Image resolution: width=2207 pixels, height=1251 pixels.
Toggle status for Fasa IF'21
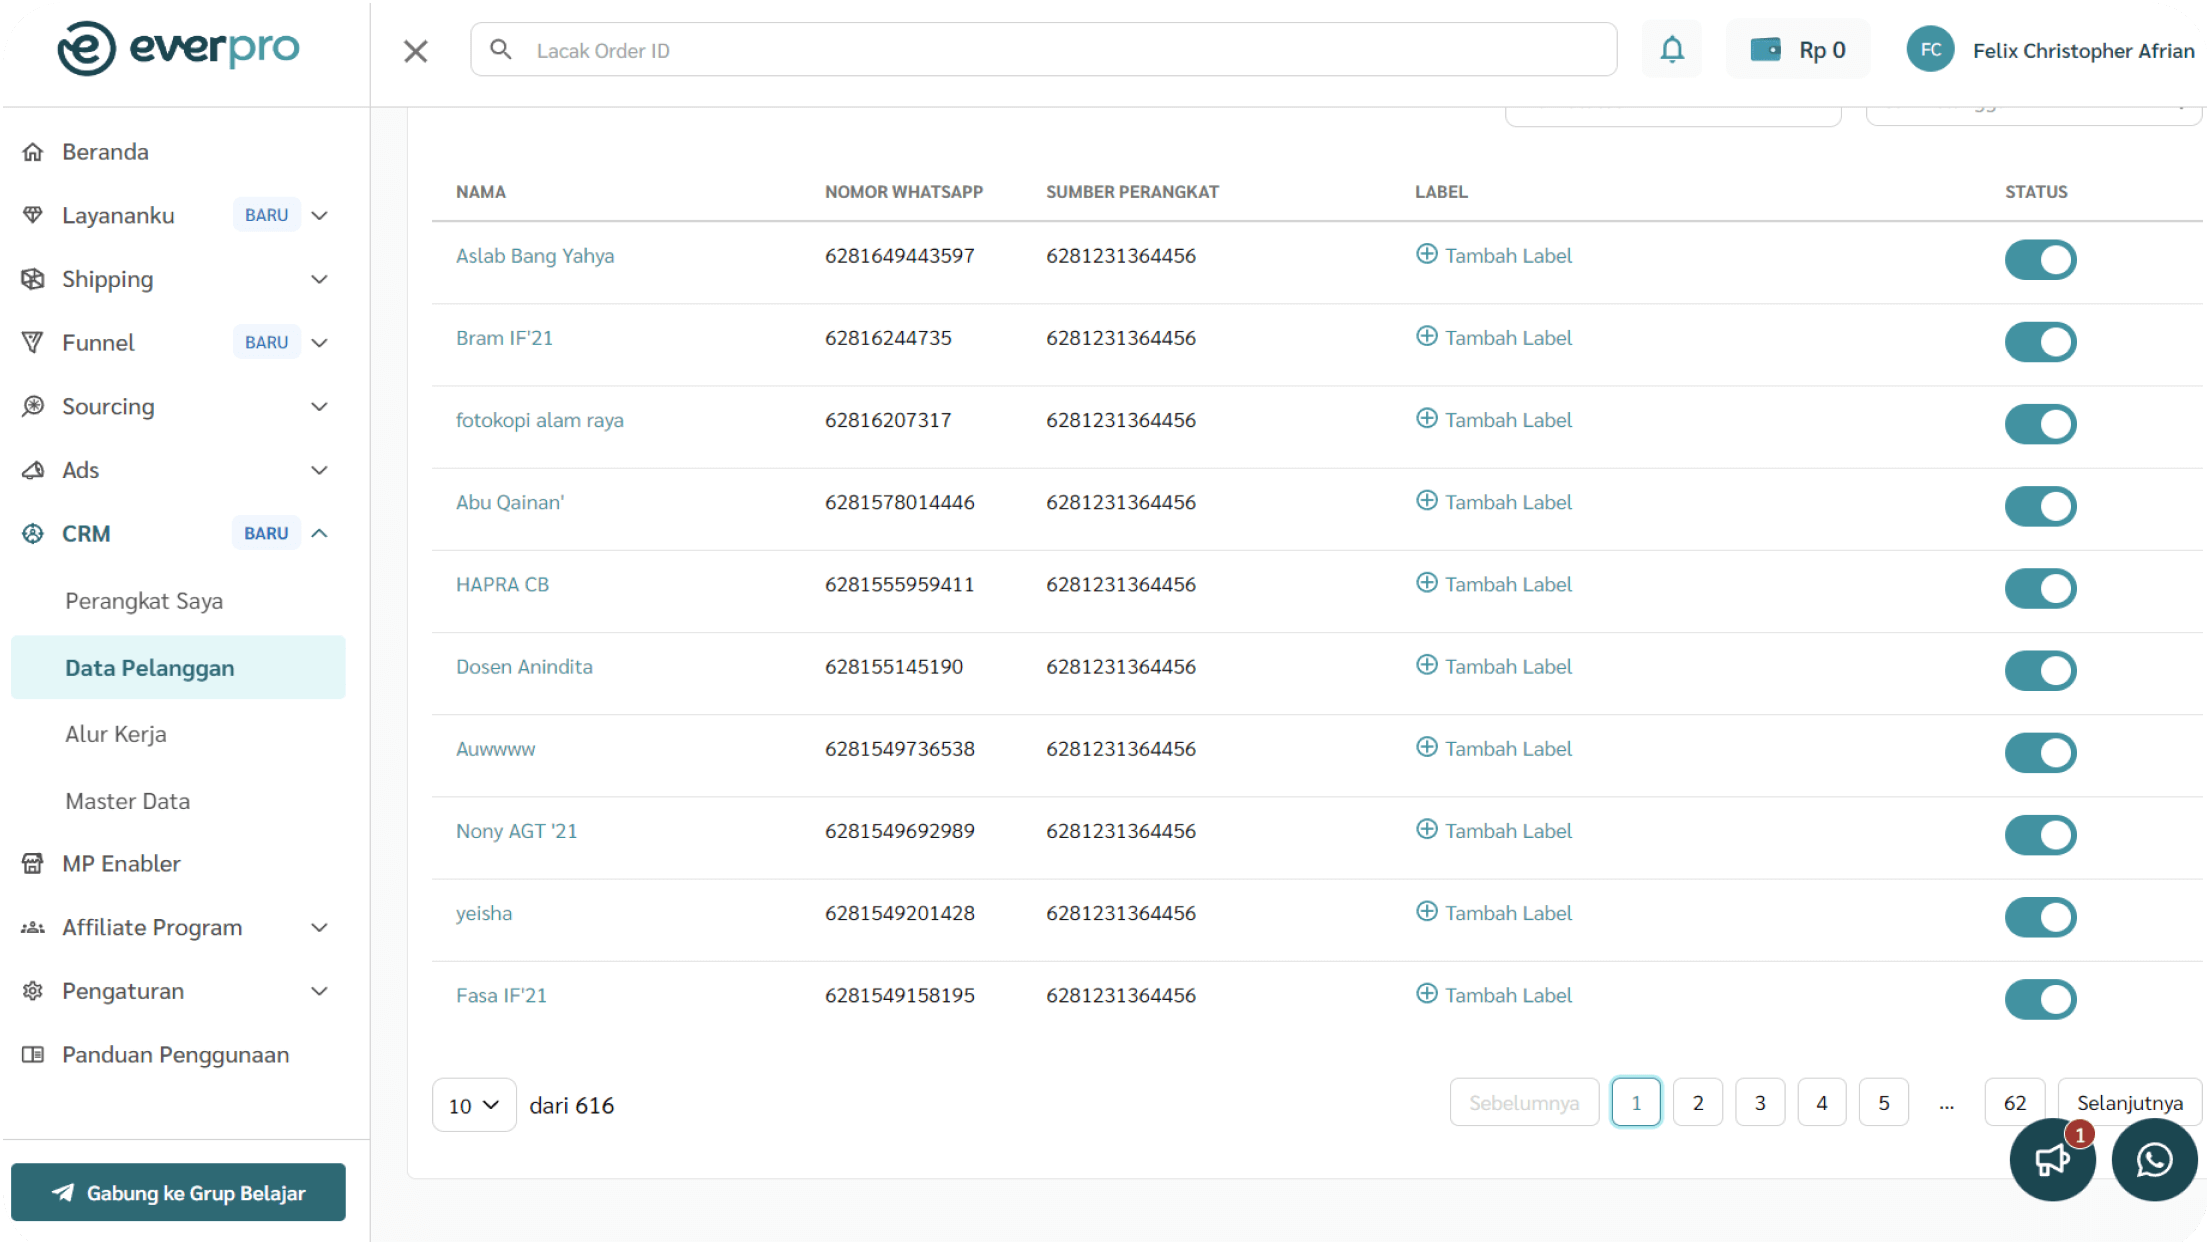(2040, 999)
